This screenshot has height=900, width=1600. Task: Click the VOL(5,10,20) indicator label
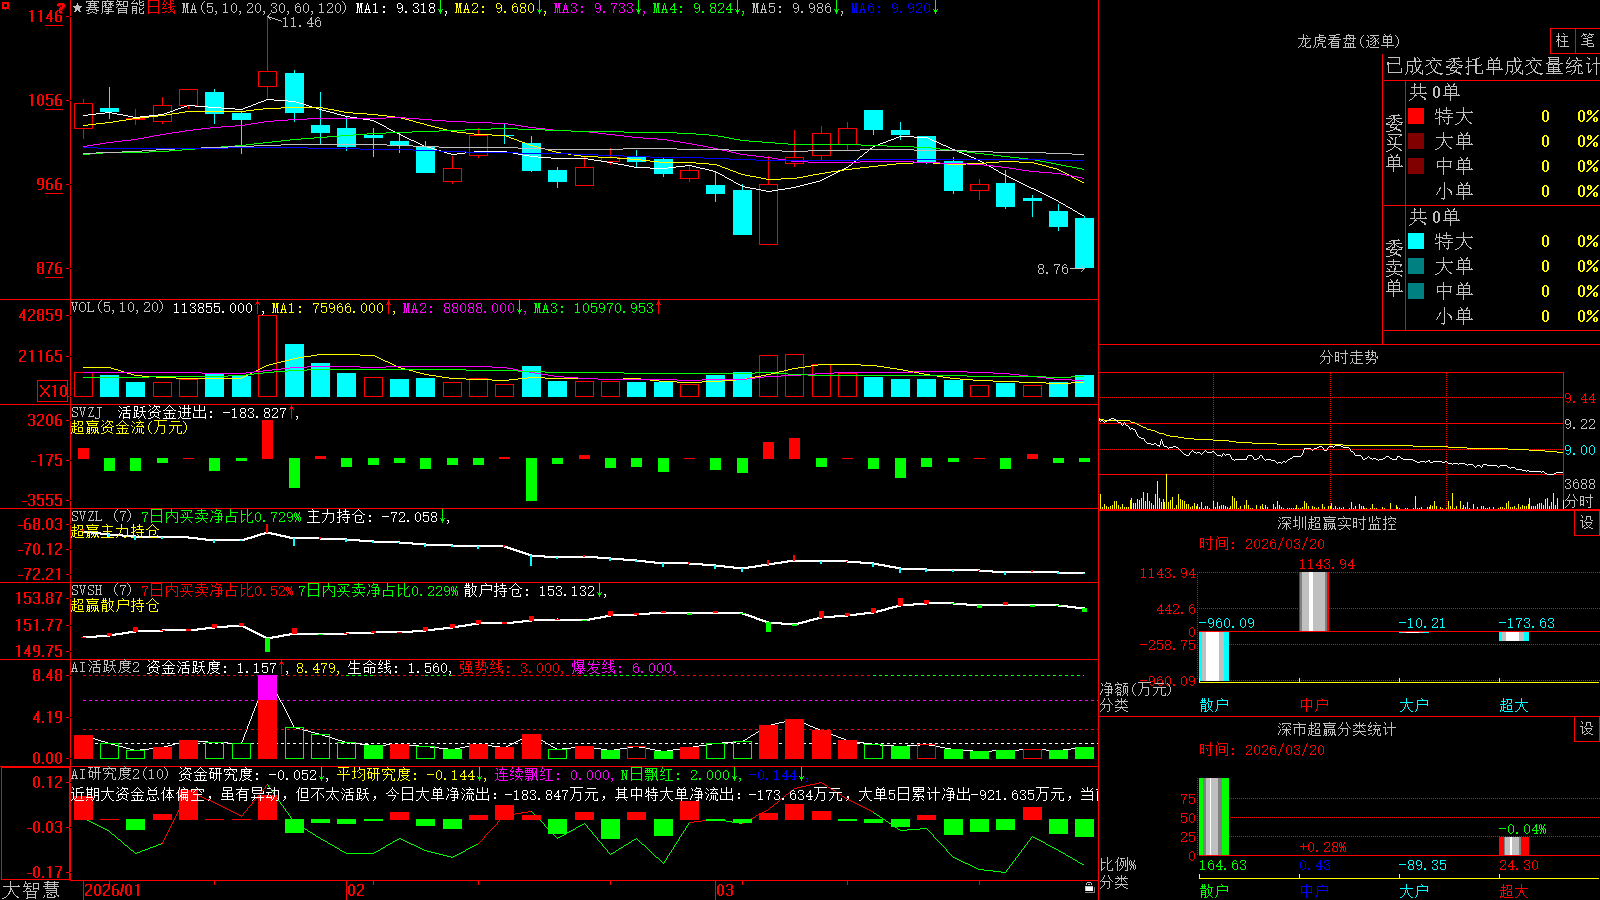118,308
